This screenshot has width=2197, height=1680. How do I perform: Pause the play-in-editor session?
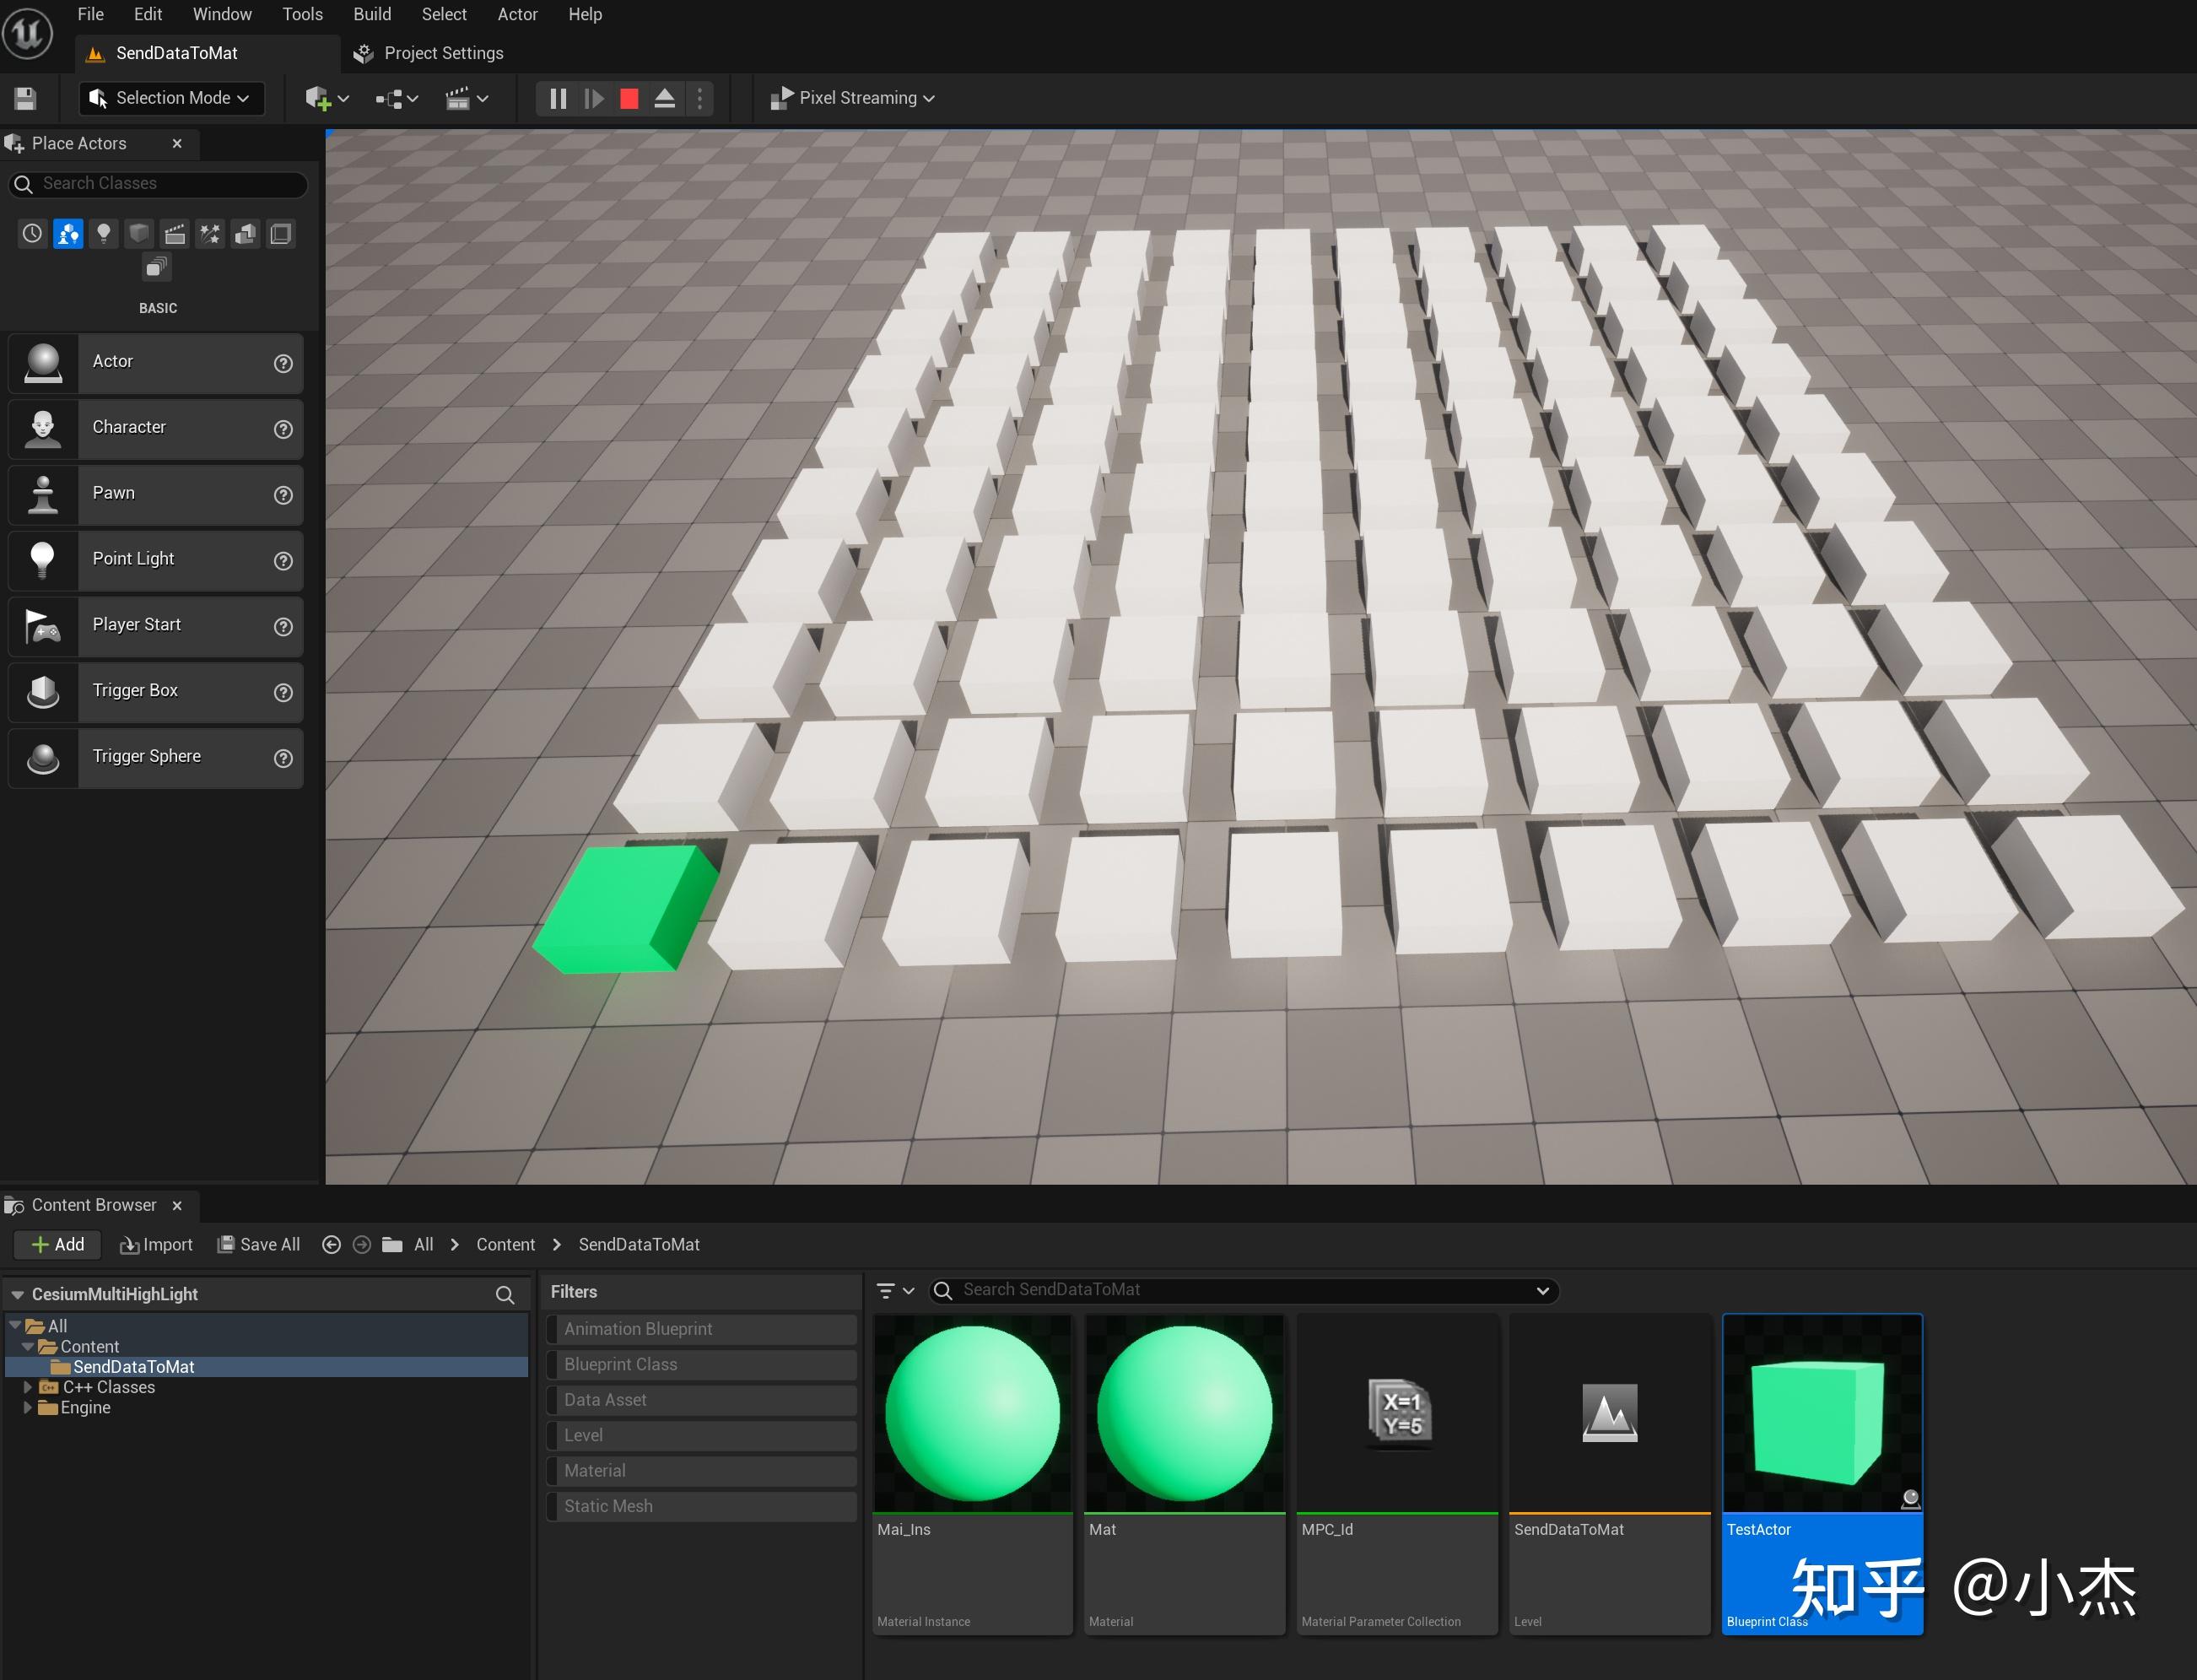coord(557,97)
